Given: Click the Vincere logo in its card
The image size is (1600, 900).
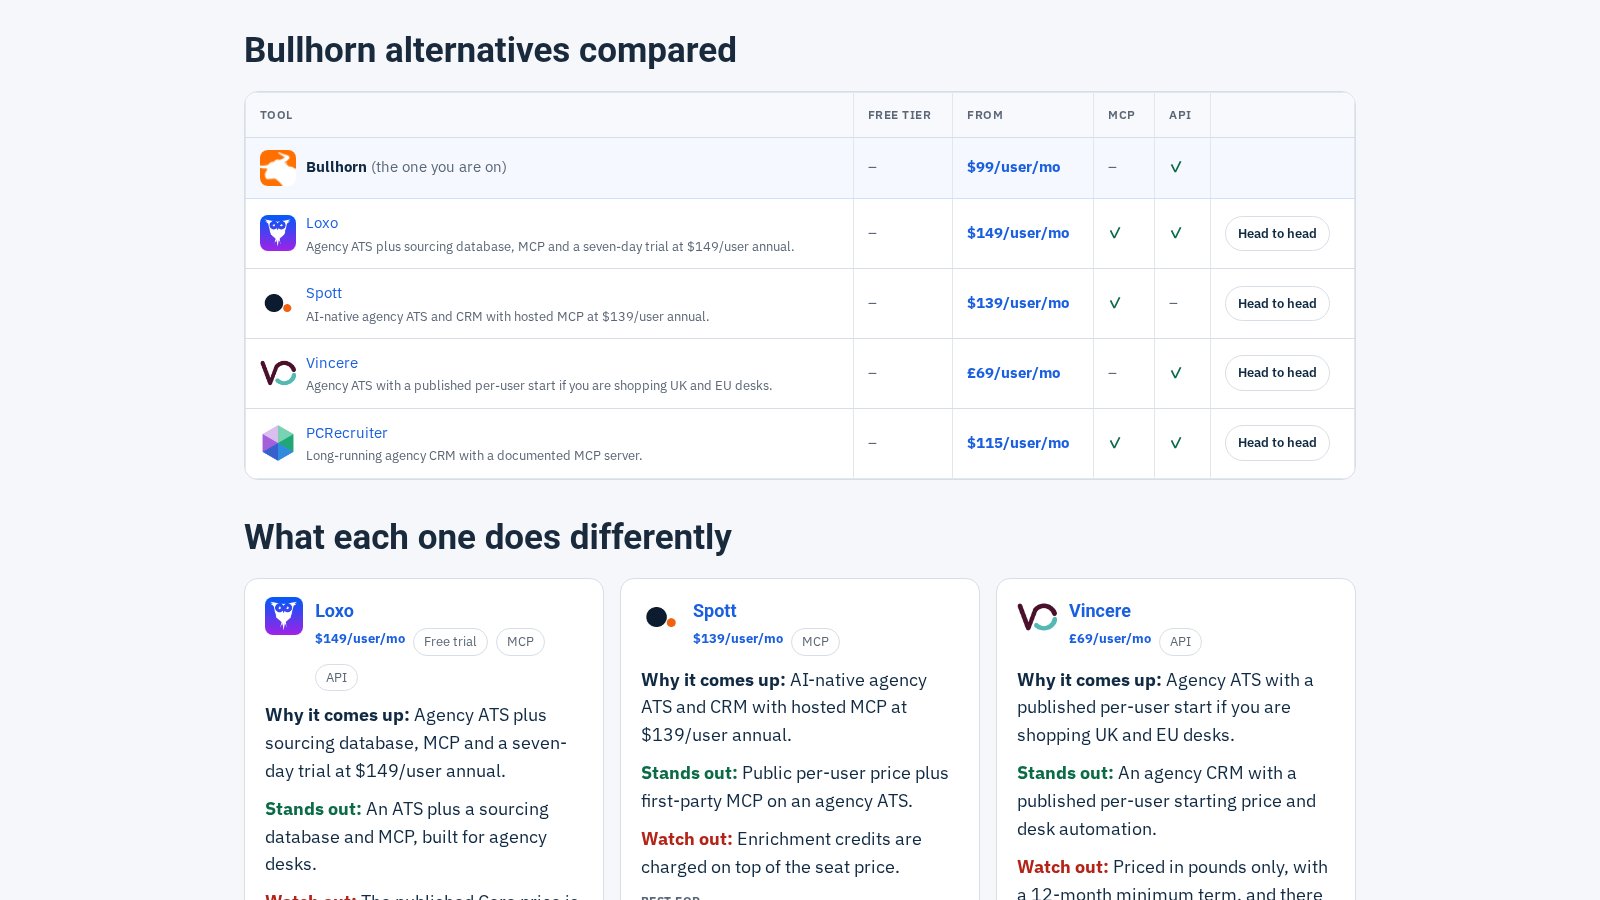Looking at the screenshot, I should pos(1036,616).
